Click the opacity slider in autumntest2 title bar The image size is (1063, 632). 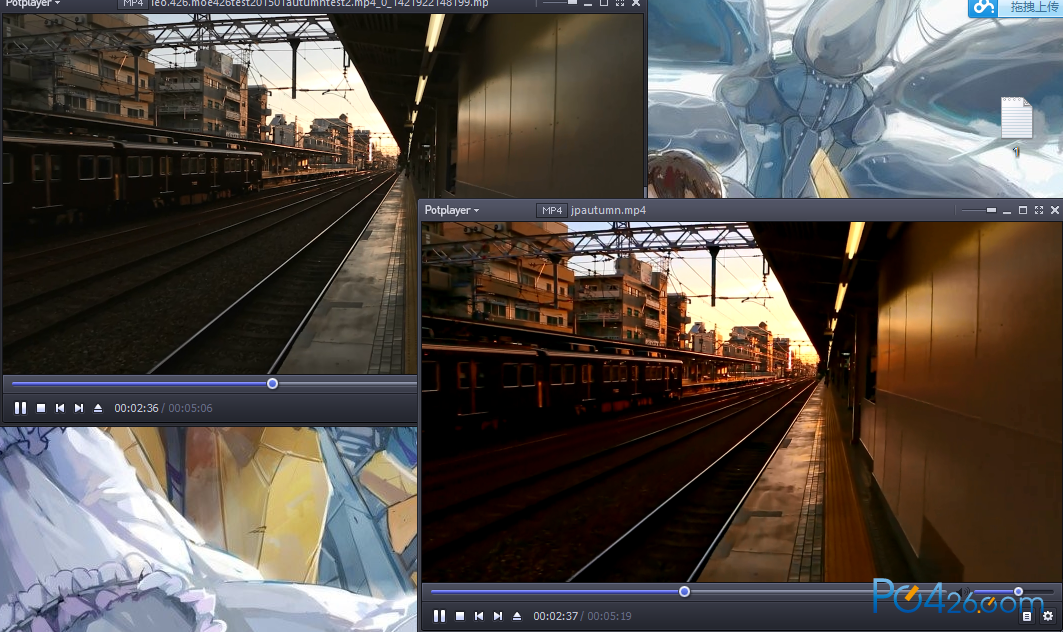pyautogui.click(x=560, y=3)
